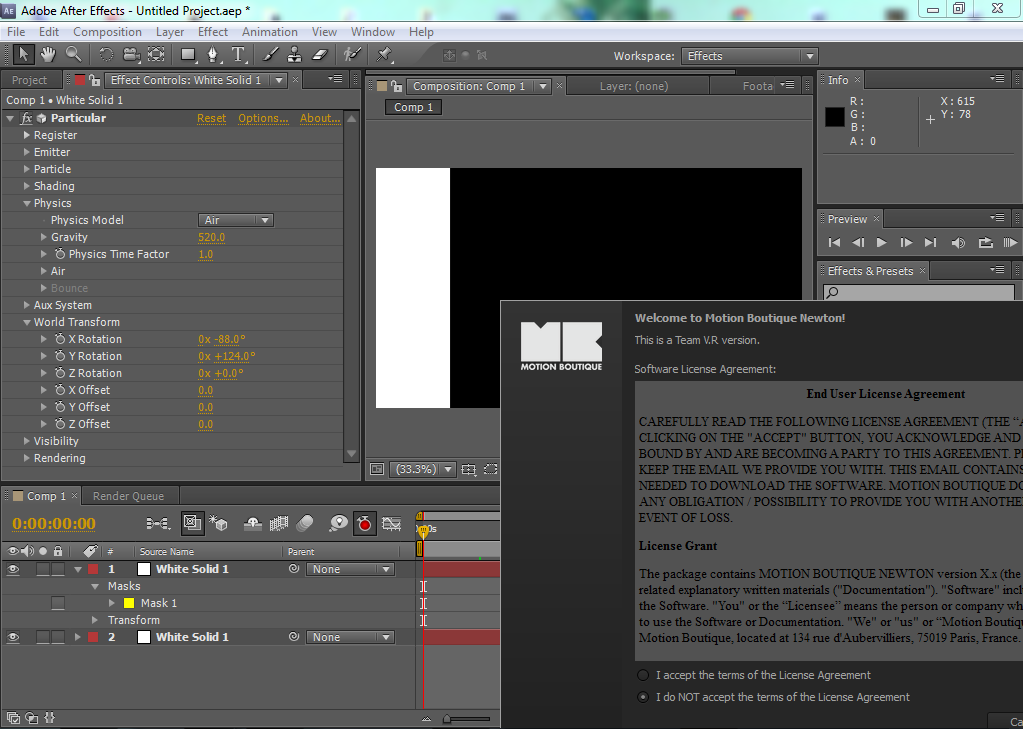
Task: Toggle Physics Time Factor stopwatch
Action: click(60, 254)
